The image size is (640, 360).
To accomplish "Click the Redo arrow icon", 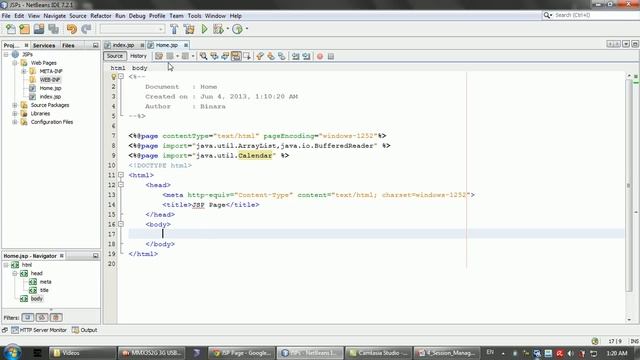I will 86,29.
